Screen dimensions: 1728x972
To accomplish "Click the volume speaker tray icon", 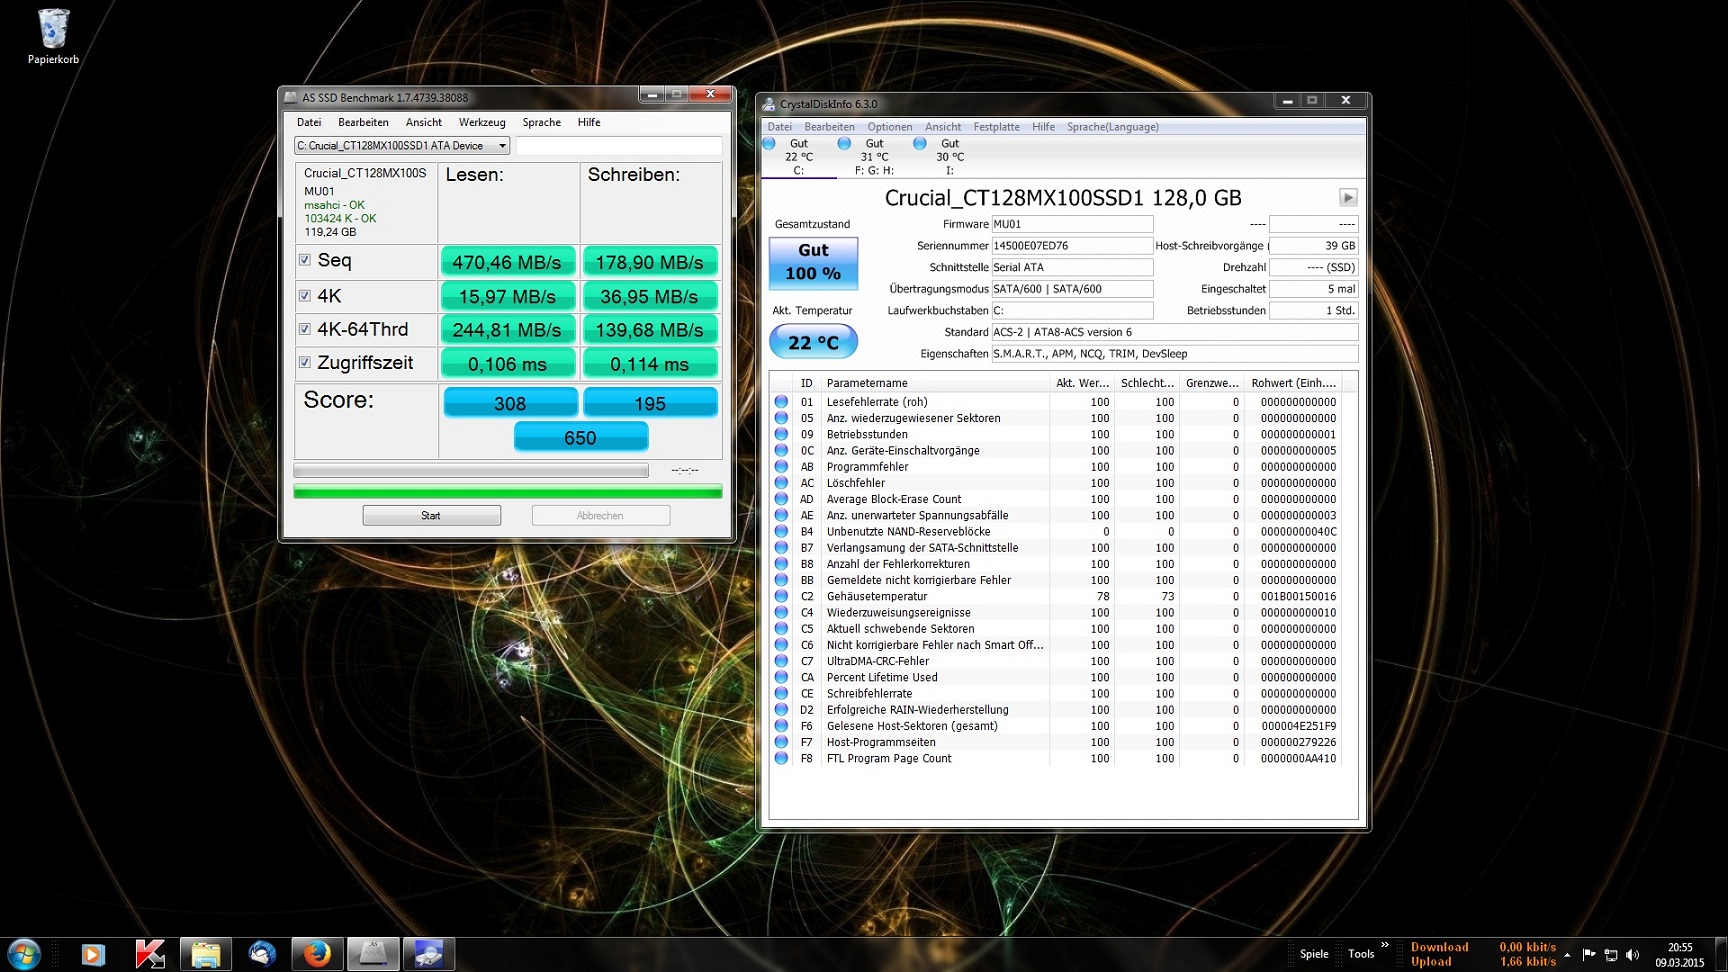I will click(1633, 955).
